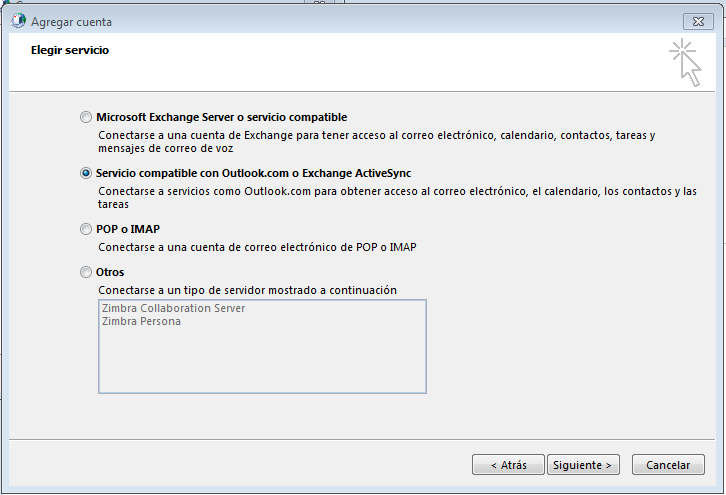The image size is (726, 495).
Task: Go back with the Atrás button
Action: (508, 464)
